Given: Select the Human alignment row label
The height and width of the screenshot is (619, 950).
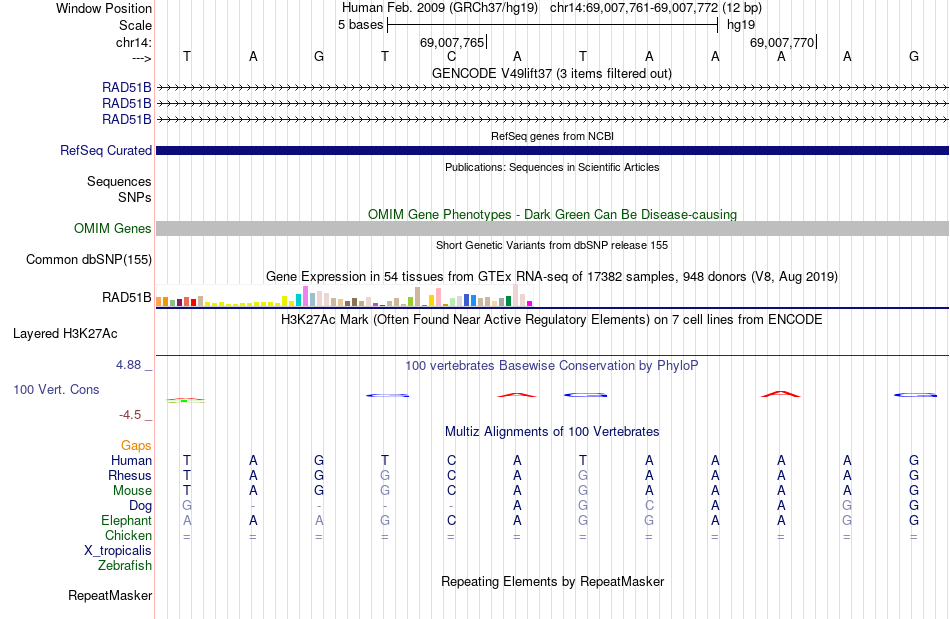Looking at the screenshot, I should point(131,460).
